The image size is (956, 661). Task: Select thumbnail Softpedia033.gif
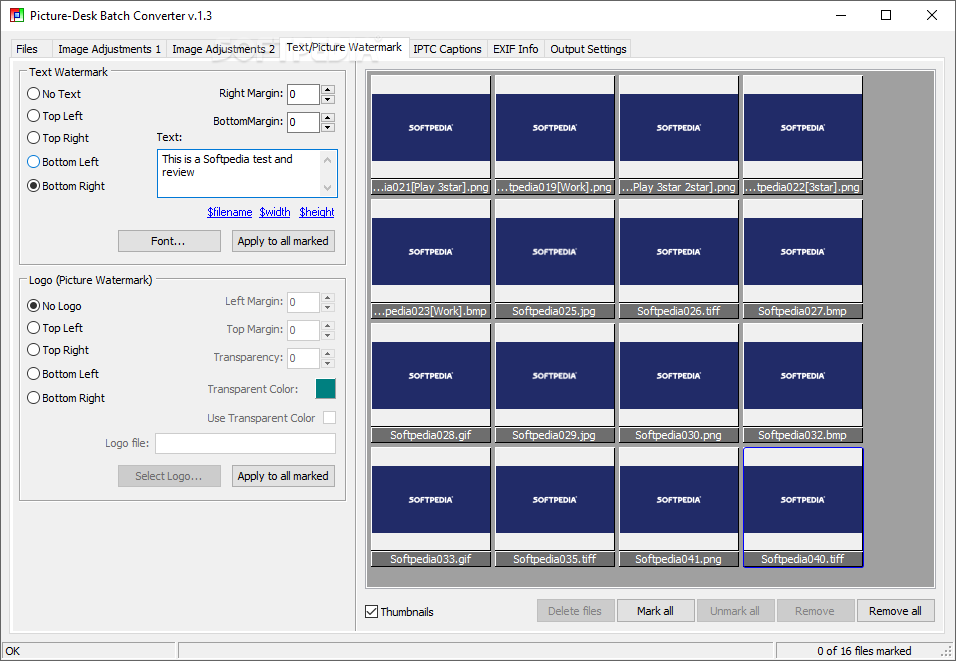431,507
